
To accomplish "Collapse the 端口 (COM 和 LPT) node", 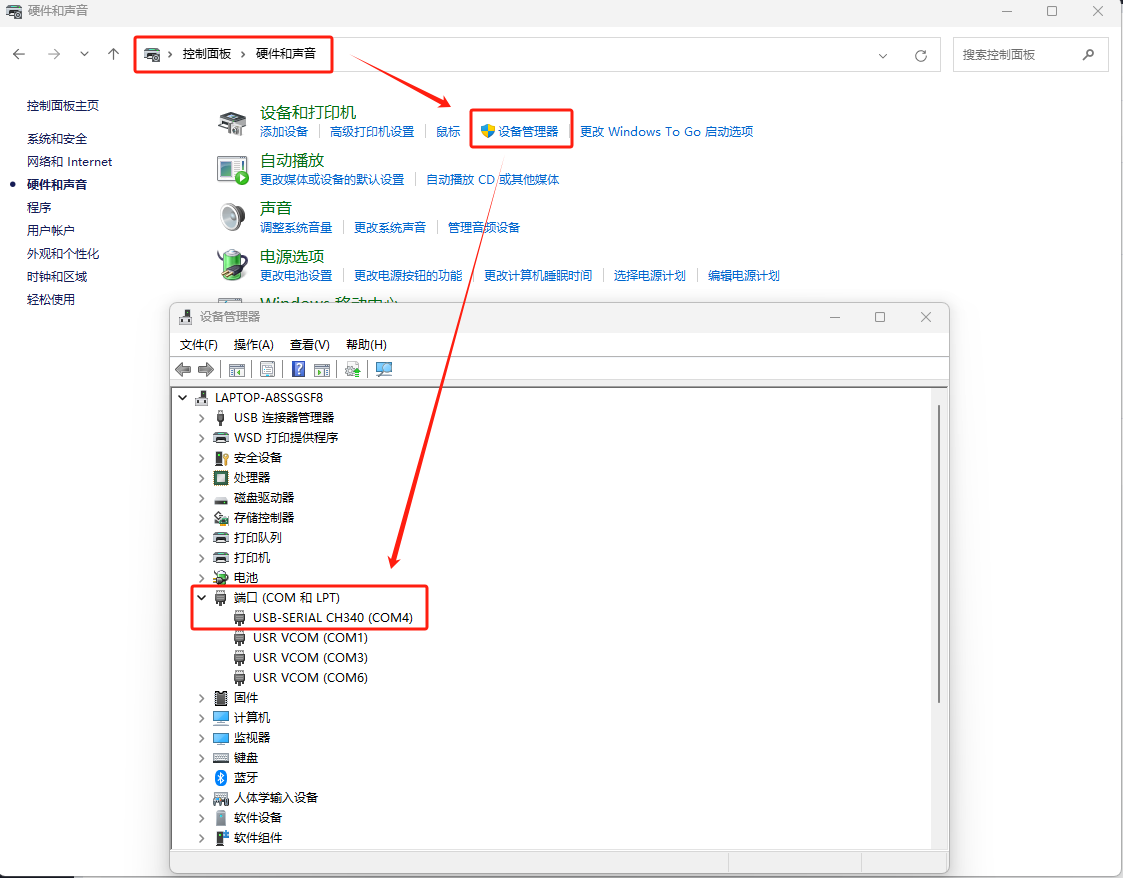I will pos(201,598).
